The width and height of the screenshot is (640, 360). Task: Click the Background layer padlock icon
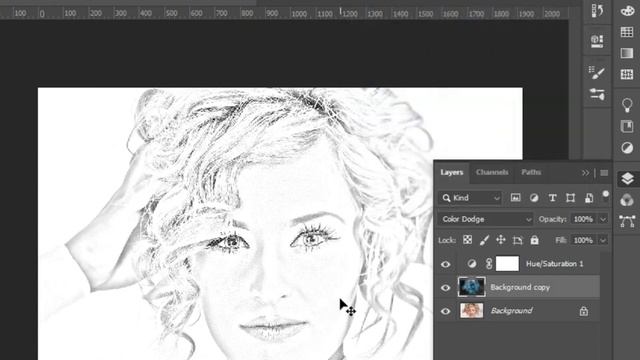[584, 311]
